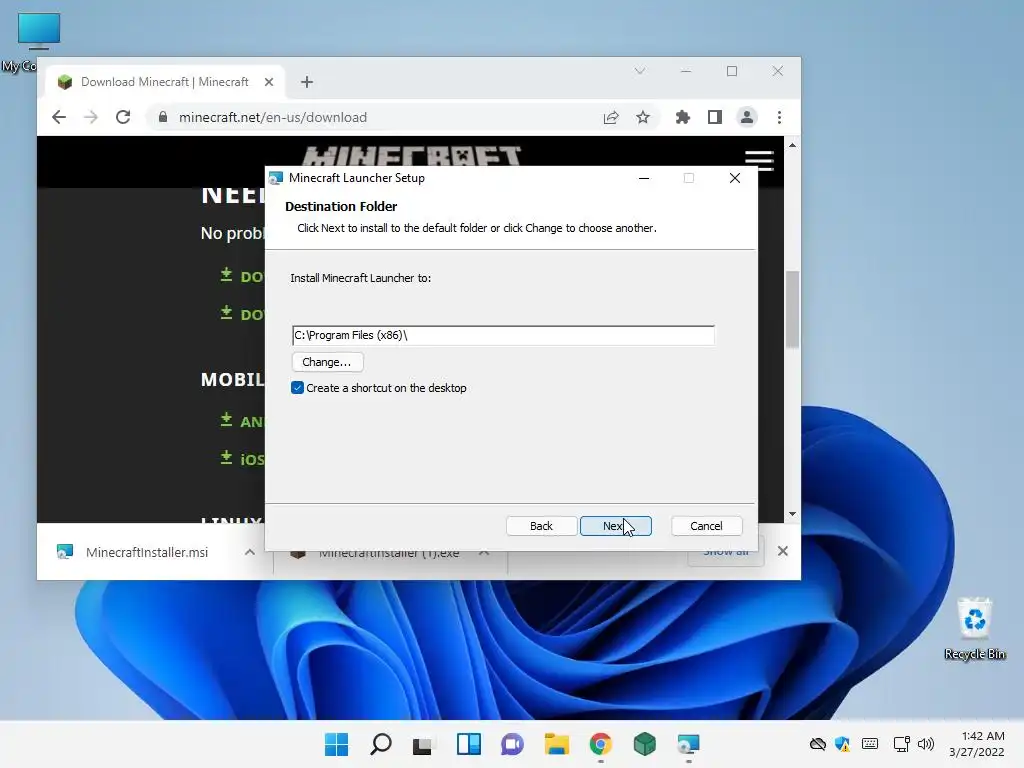Cancel the Minecraft Launcher Setup

click(707, 526)
